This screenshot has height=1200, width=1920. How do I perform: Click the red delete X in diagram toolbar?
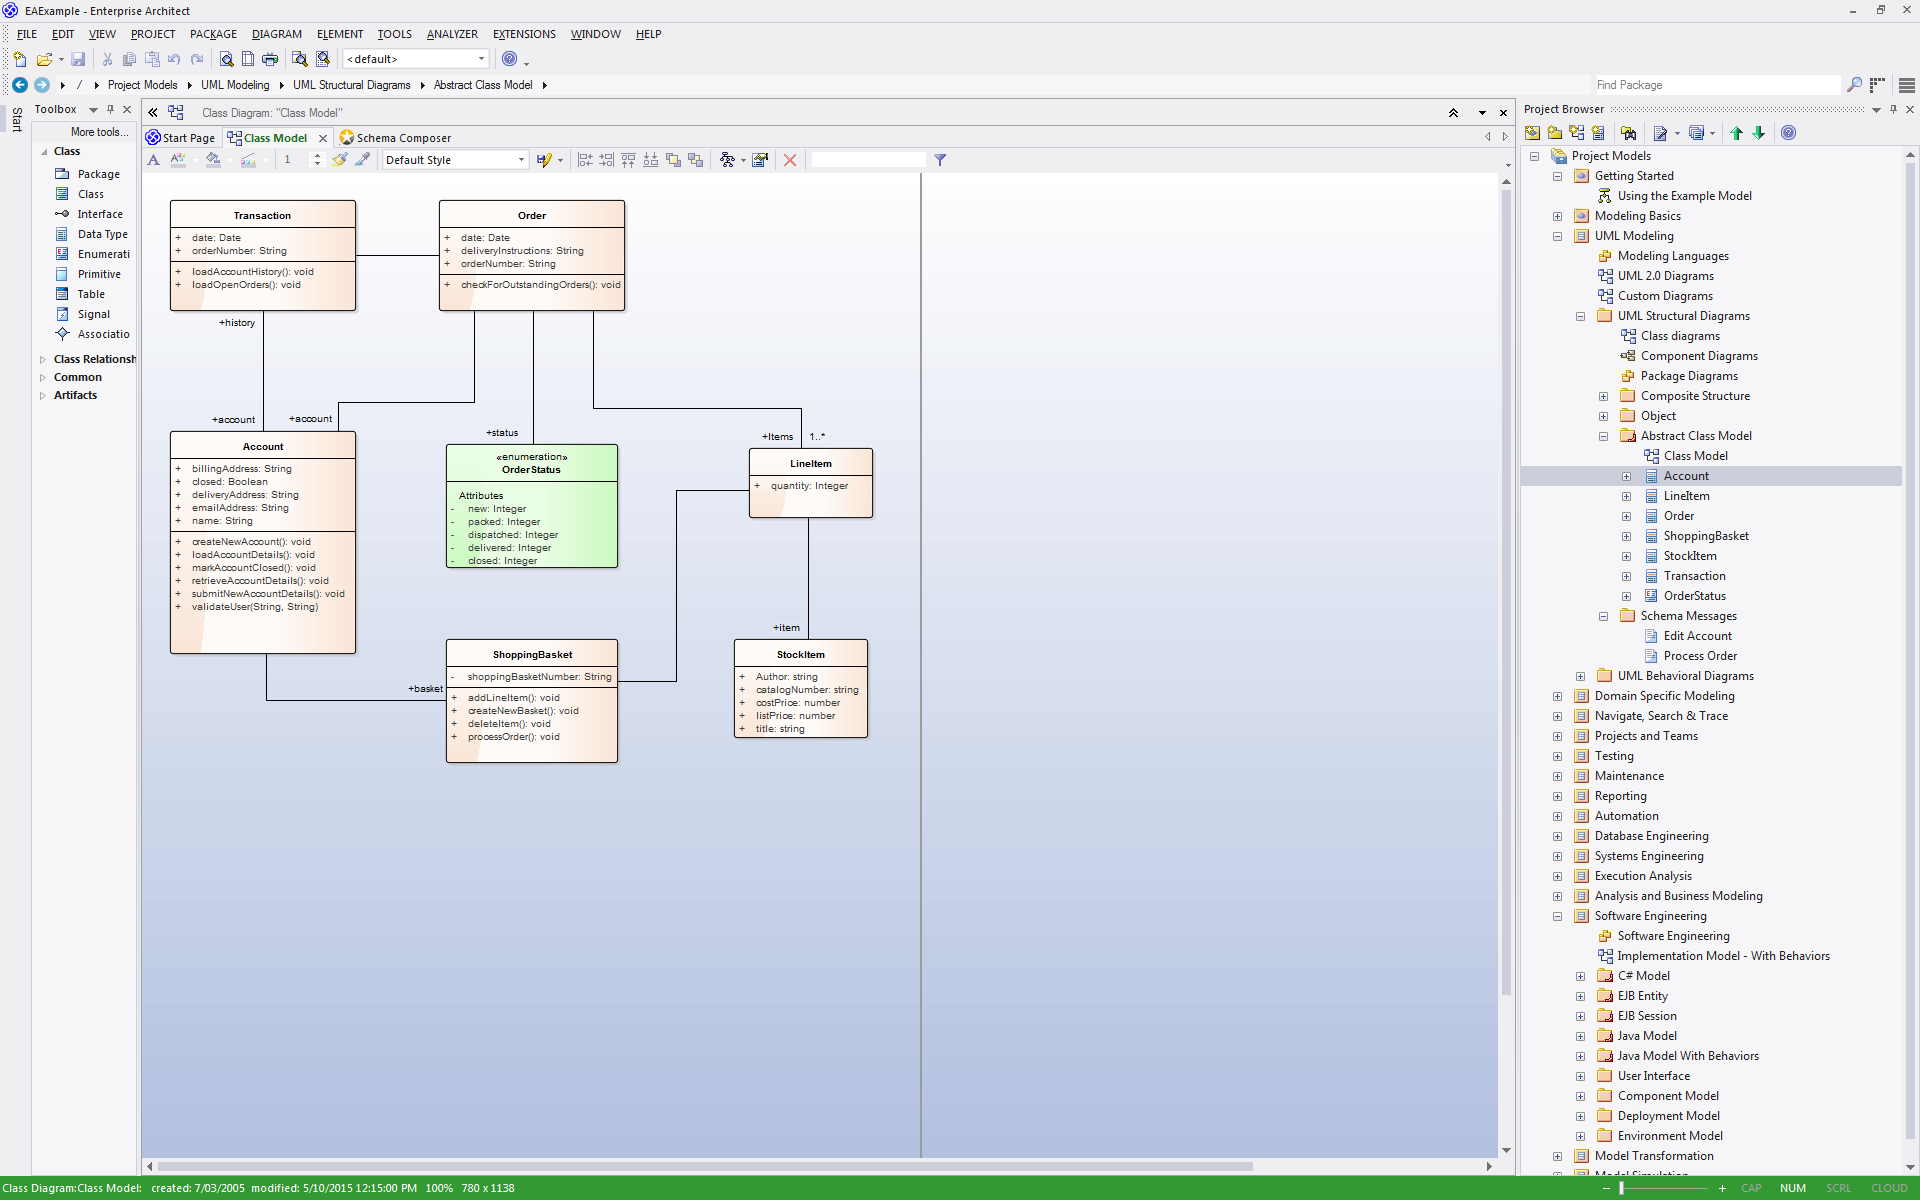pos(790,160)
